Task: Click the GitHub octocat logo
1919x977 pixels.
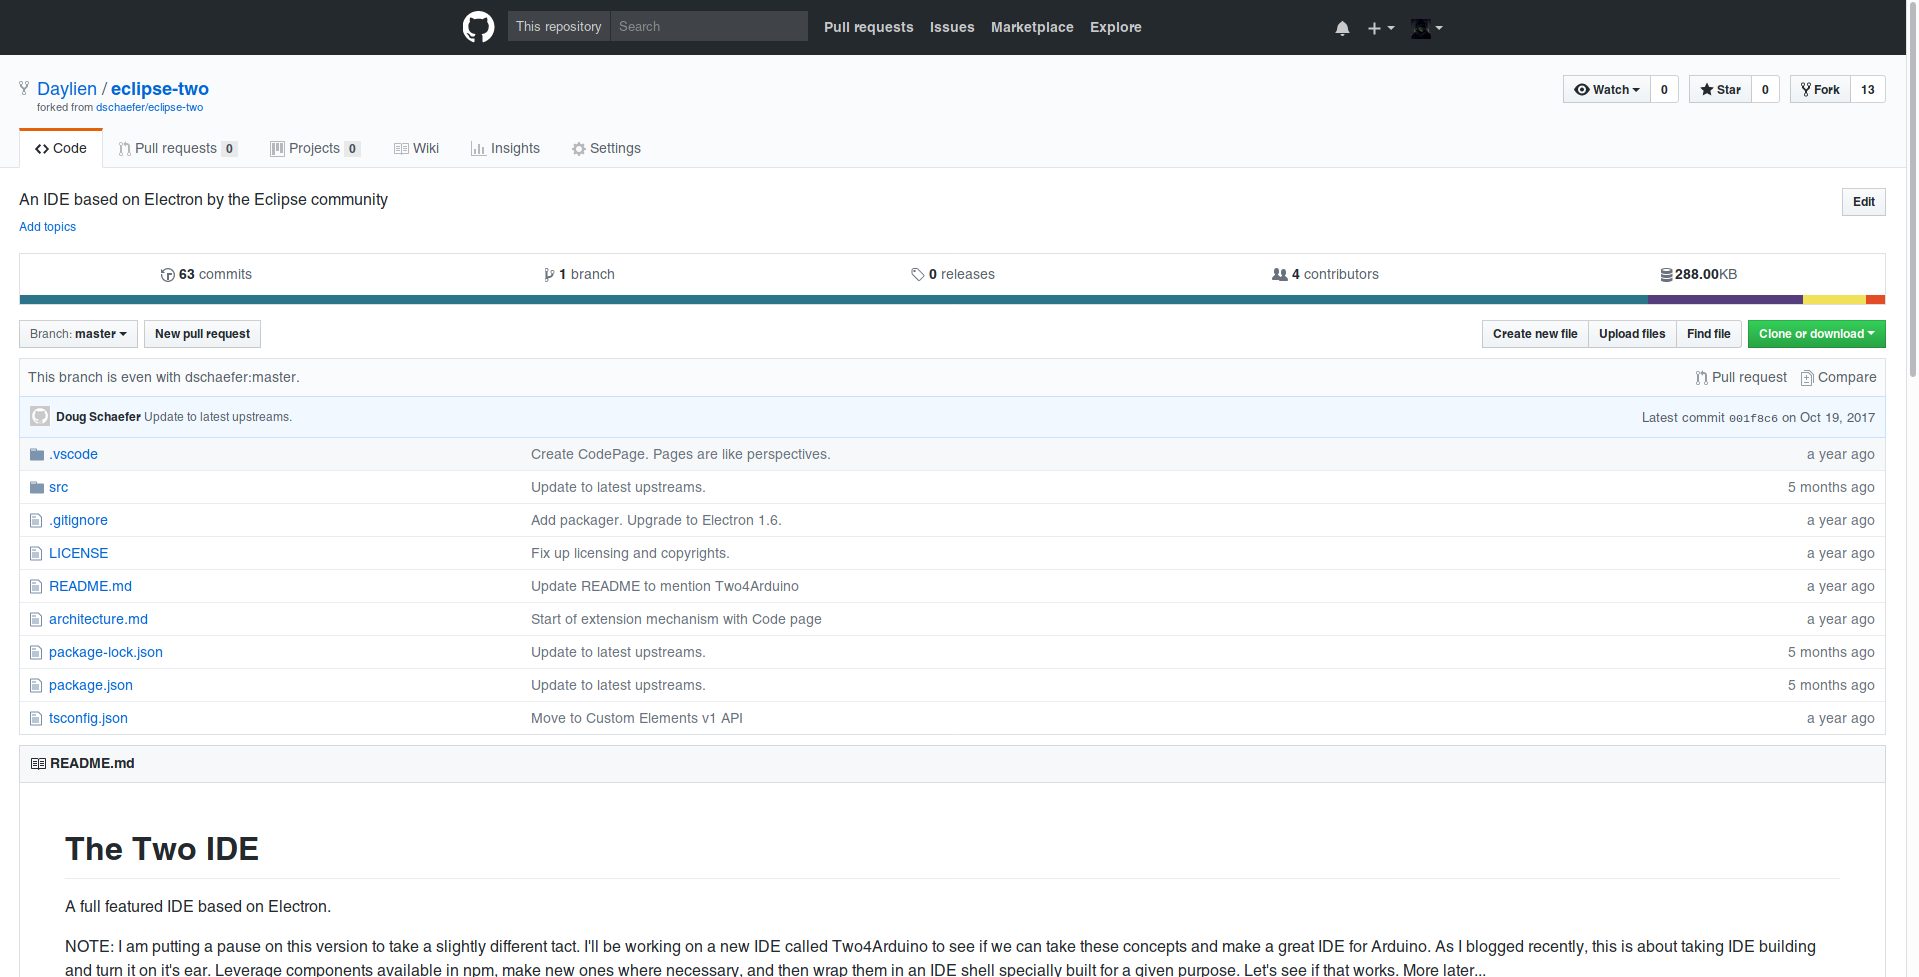Action: coord(478,27)
